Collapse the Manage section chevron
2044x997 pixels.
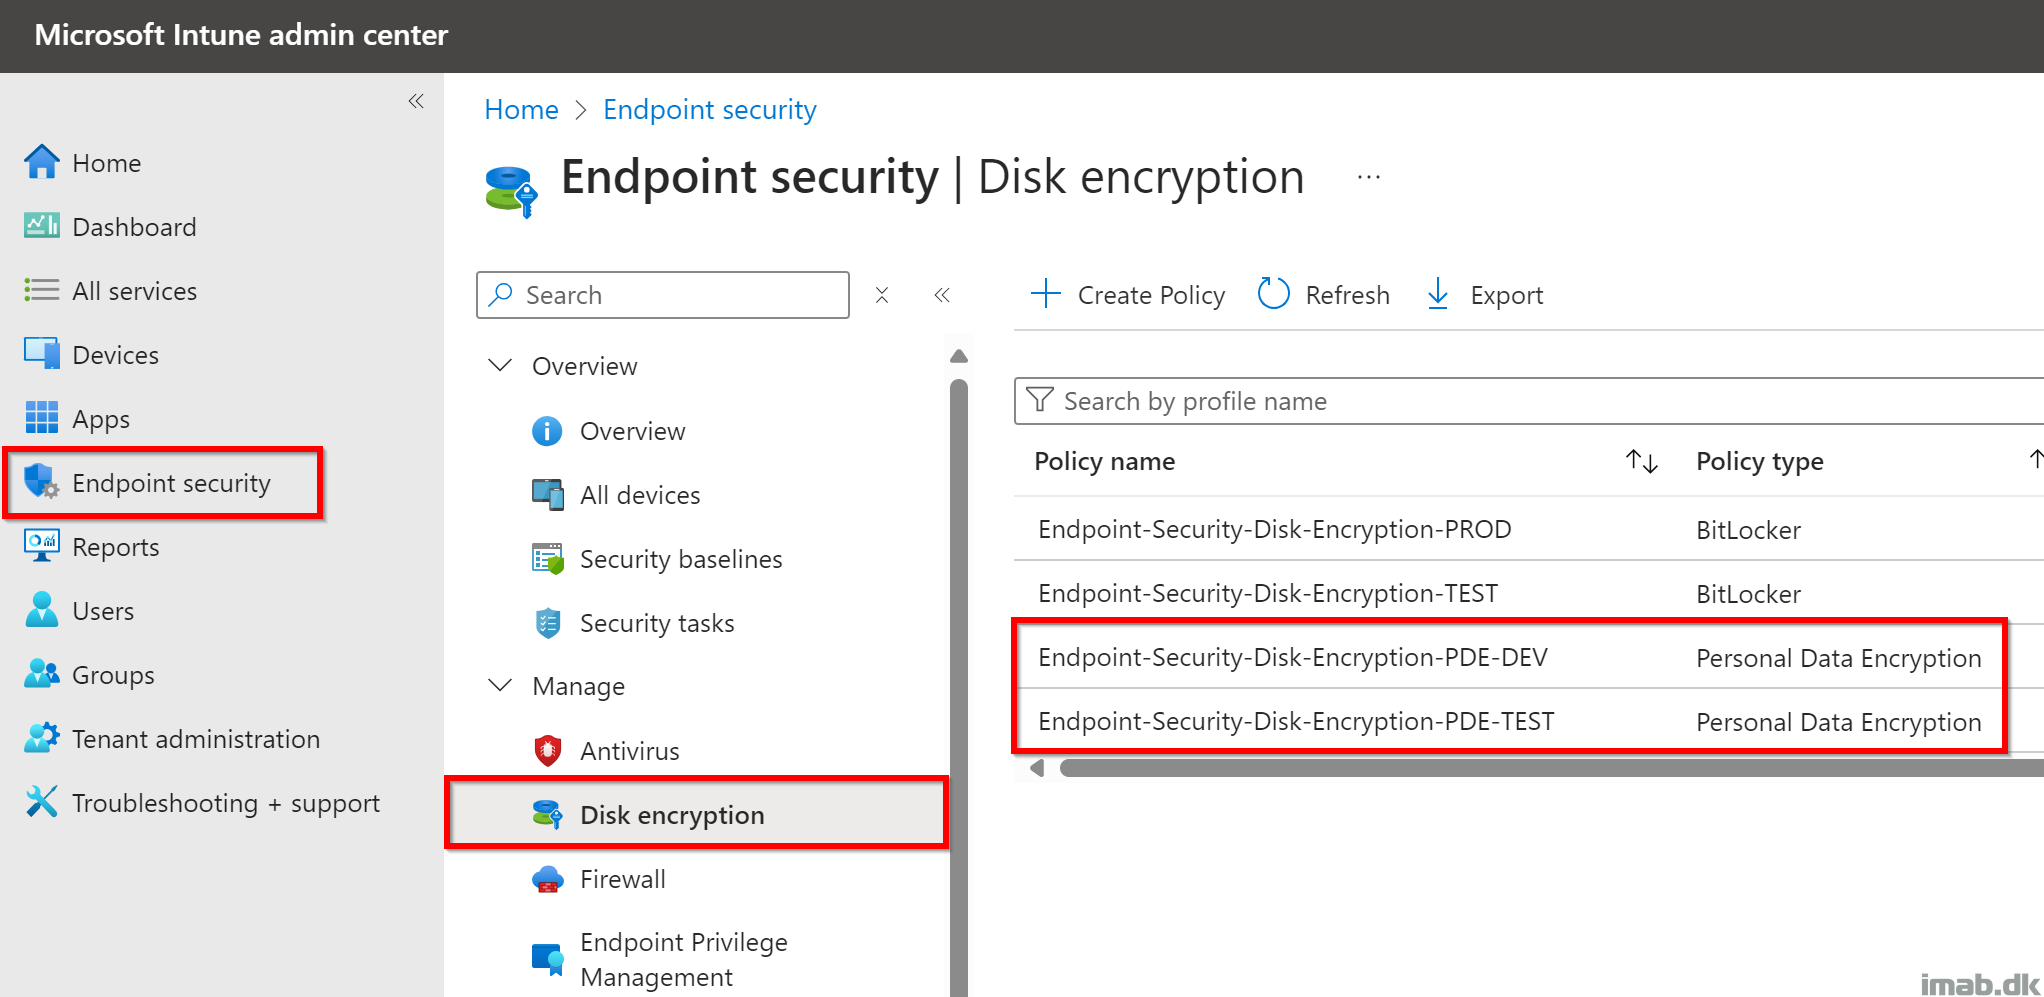[500, 685]
